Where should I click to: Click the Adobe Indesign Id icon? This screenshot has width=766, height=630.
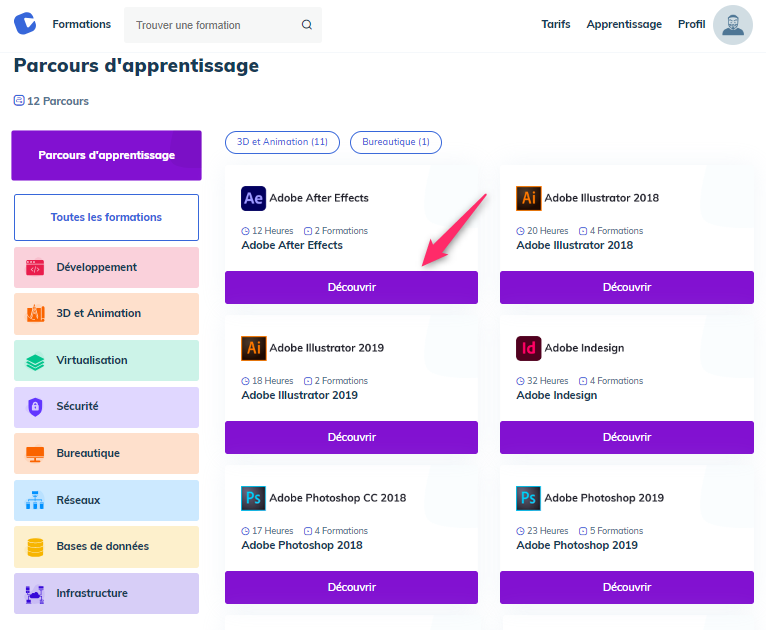tap(529, 348)
